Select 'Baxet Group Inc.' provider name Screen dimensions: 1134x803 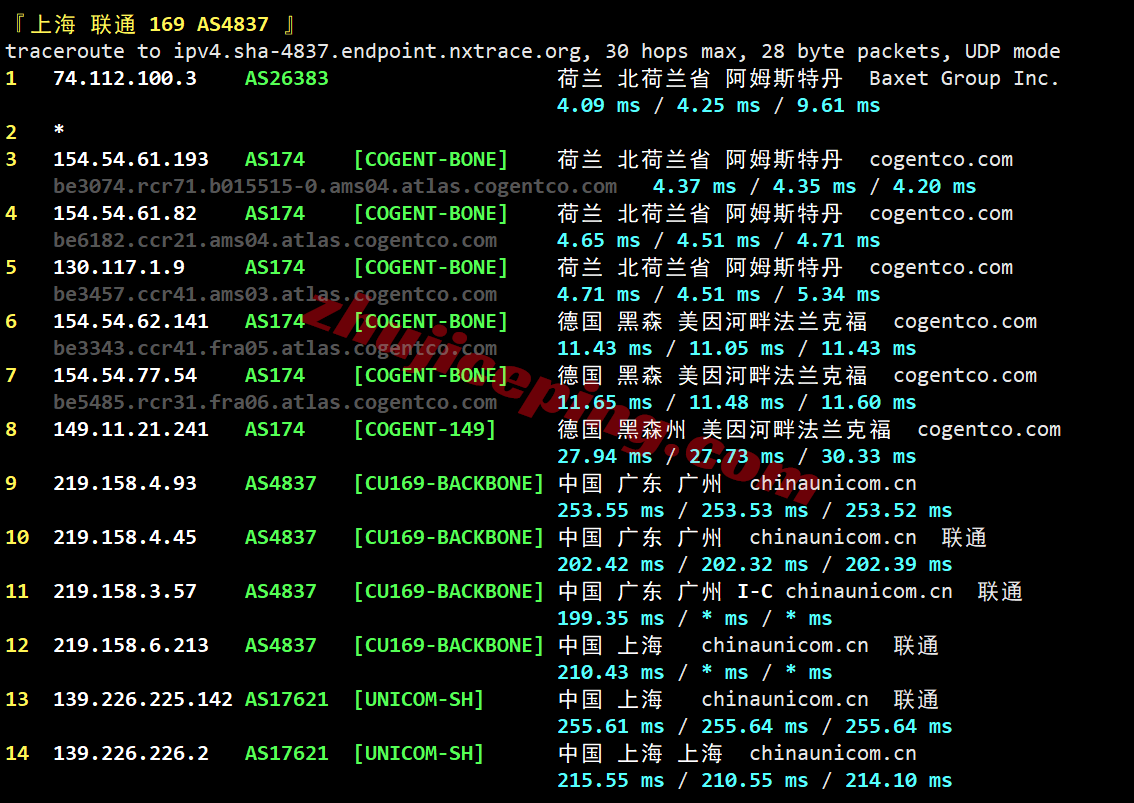[964, 78]
